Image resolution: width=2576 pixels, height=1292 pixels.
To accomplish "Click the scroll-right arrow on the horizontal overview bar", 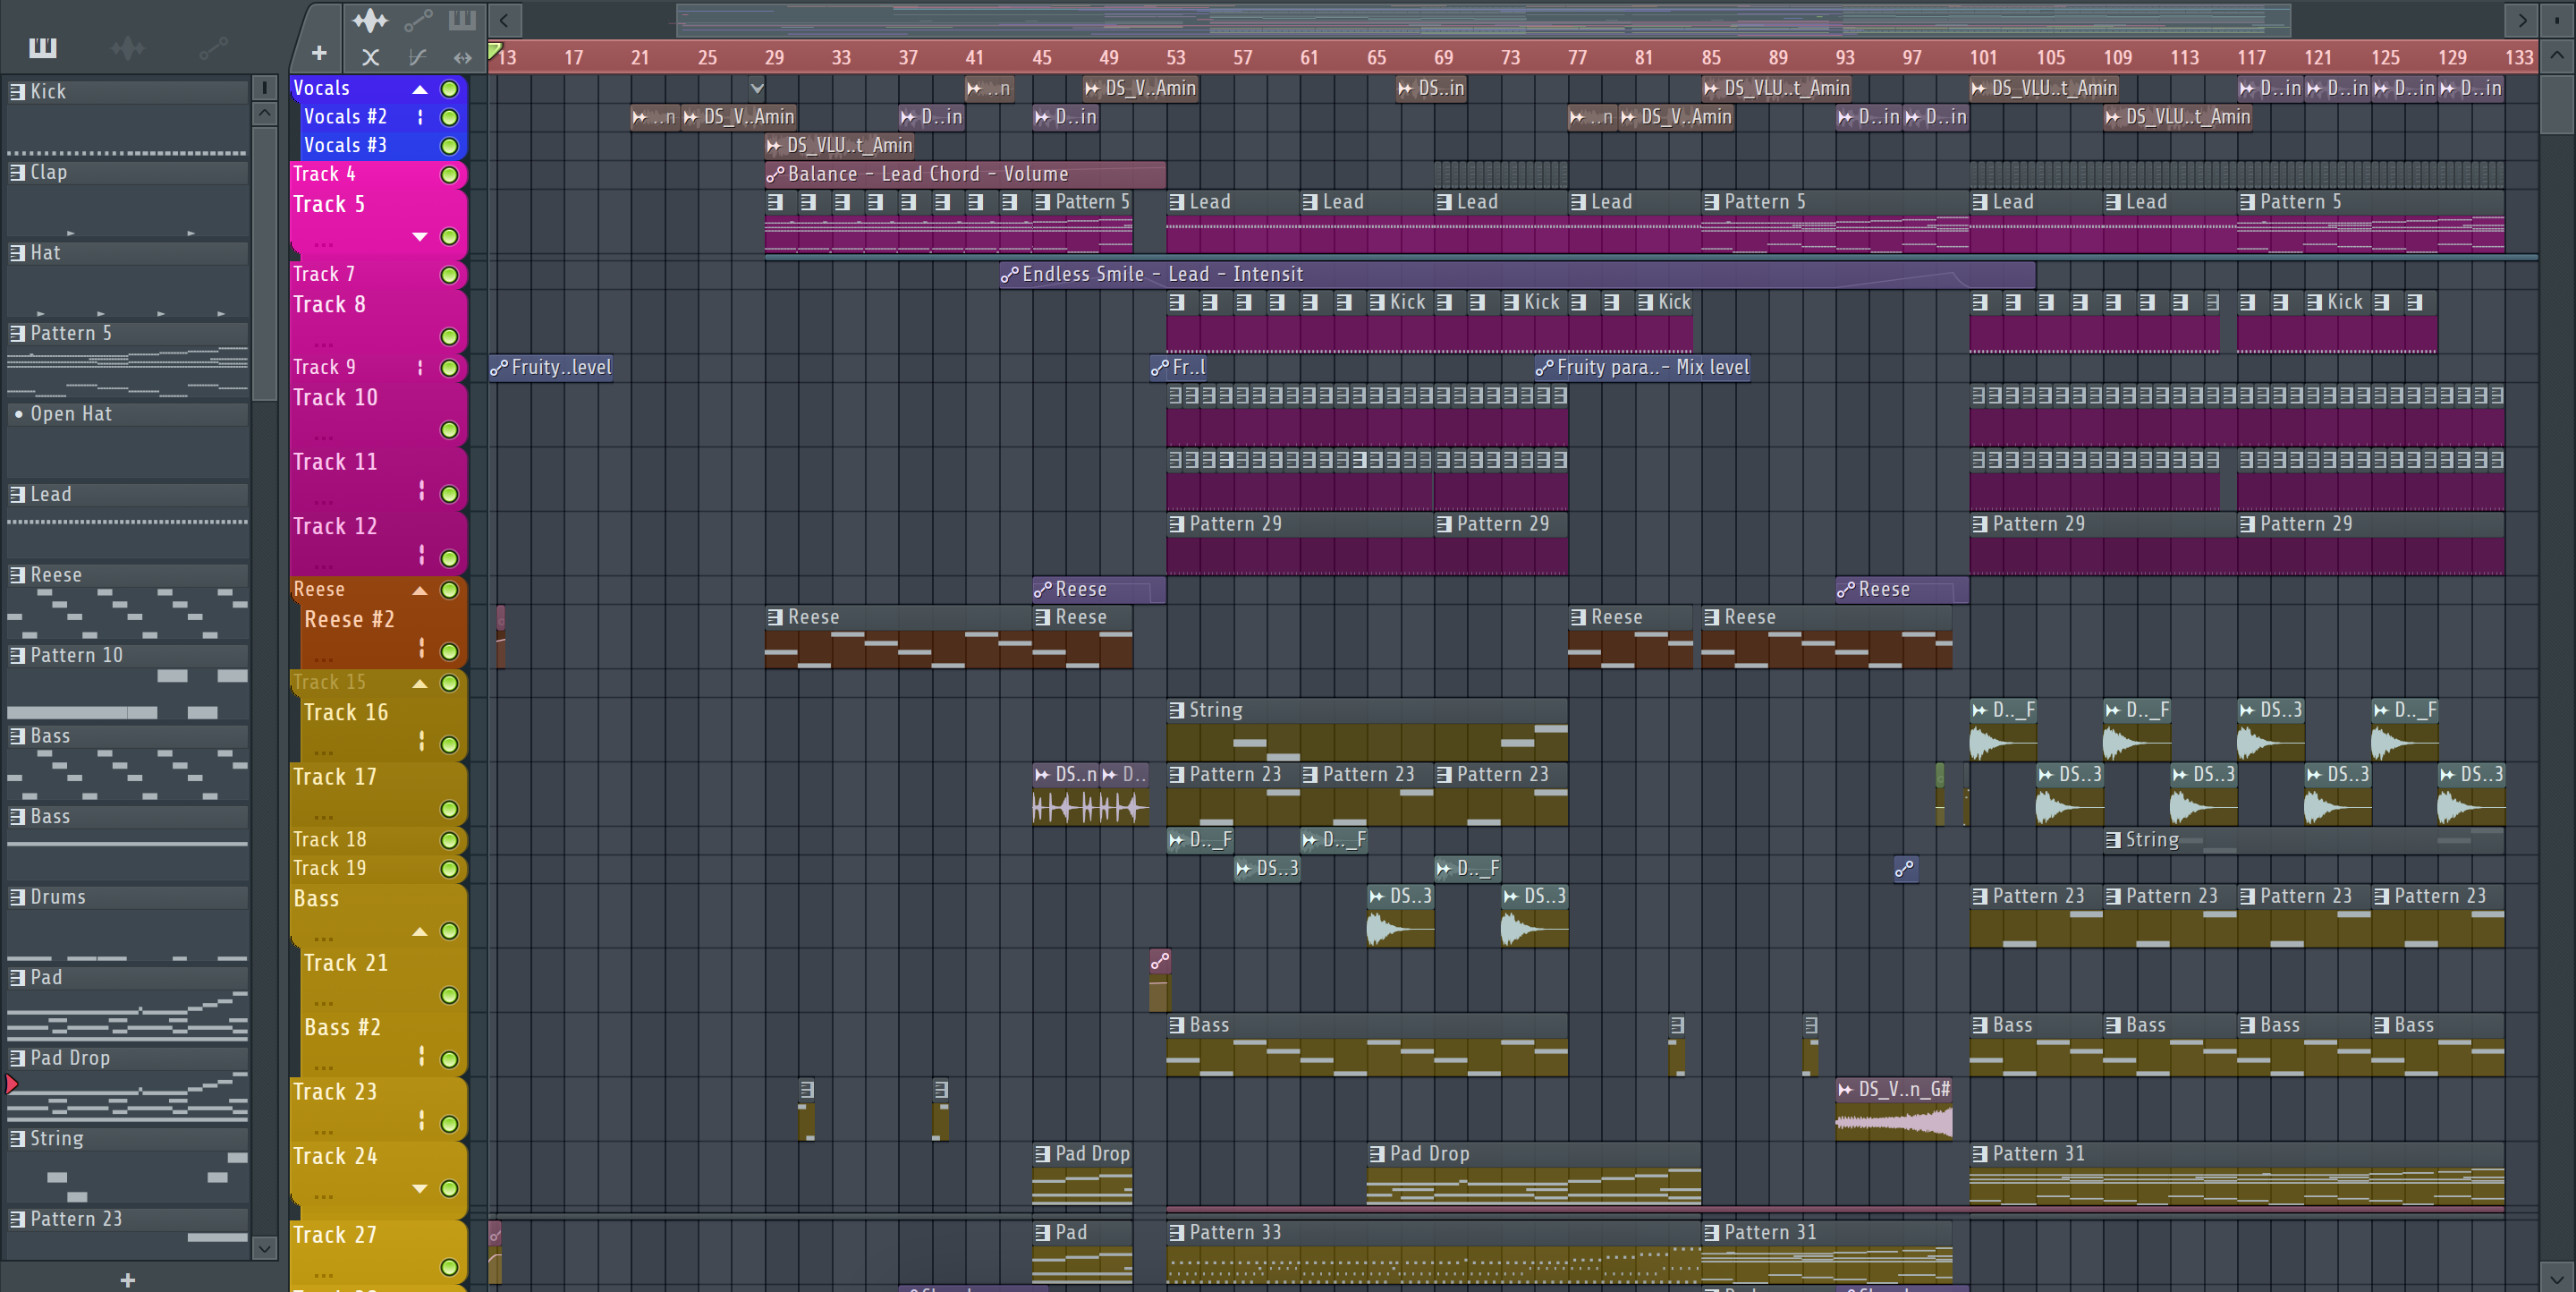I will pos(2522,20).
